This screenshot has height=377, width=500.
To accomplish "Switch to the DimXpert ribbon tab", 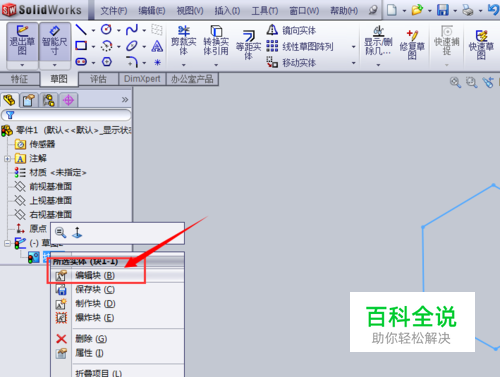I will pyautogui.click(x=142, y=79).
